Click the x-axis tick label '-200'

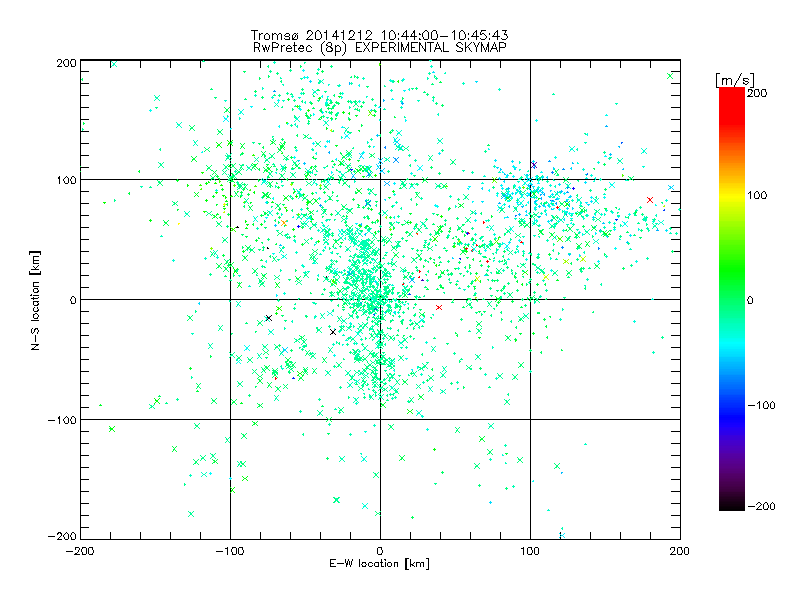pos(80,551)
